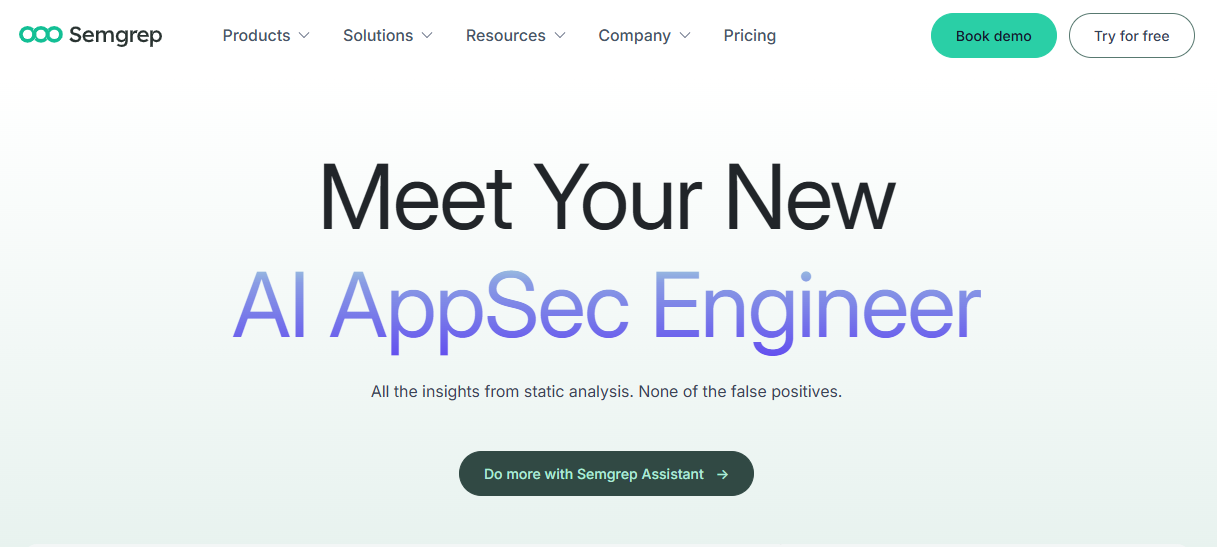Expand the chevron next to Solutions

pyautogui.click(x=427, y=36)
